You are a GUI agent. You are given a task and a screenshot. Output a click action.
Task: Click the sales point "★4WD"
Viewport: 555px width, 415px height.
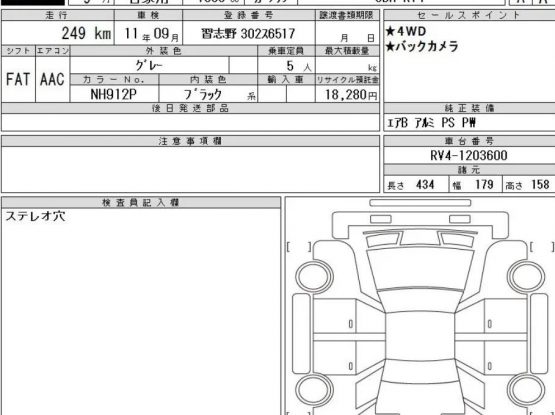coord(406,31)
